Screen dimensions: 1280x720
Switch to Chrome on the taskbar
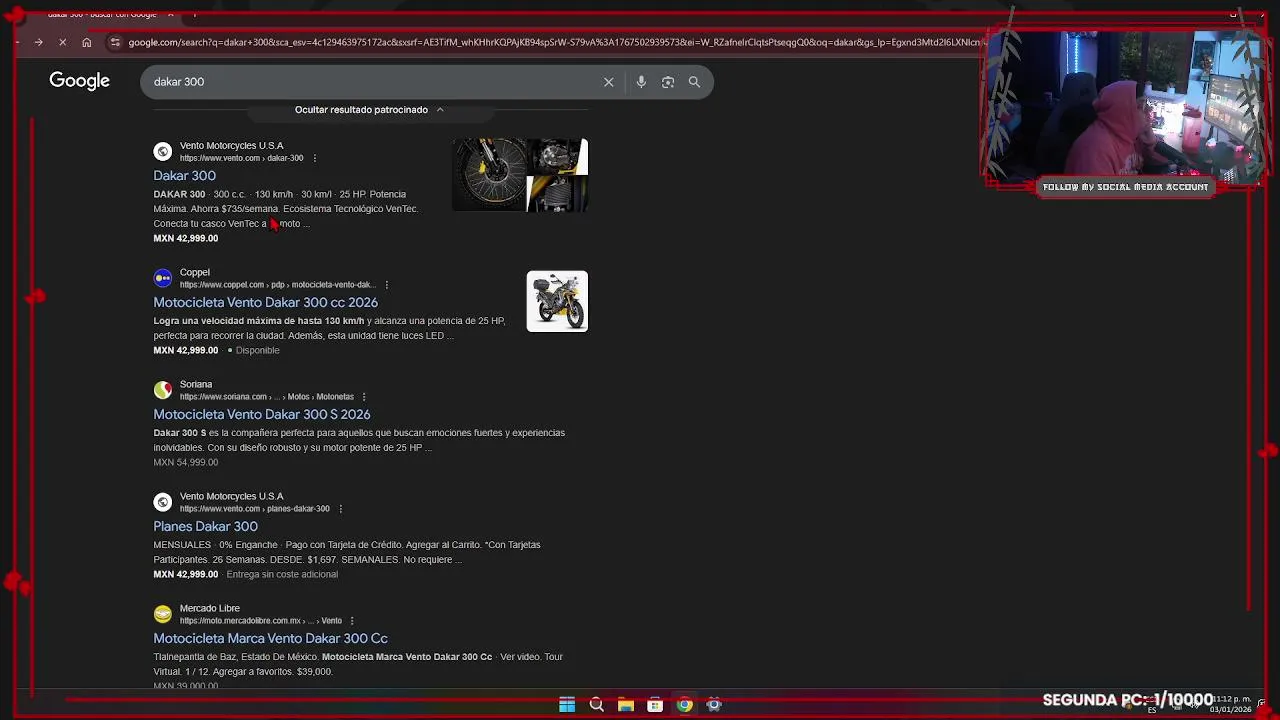pos(684,705)
